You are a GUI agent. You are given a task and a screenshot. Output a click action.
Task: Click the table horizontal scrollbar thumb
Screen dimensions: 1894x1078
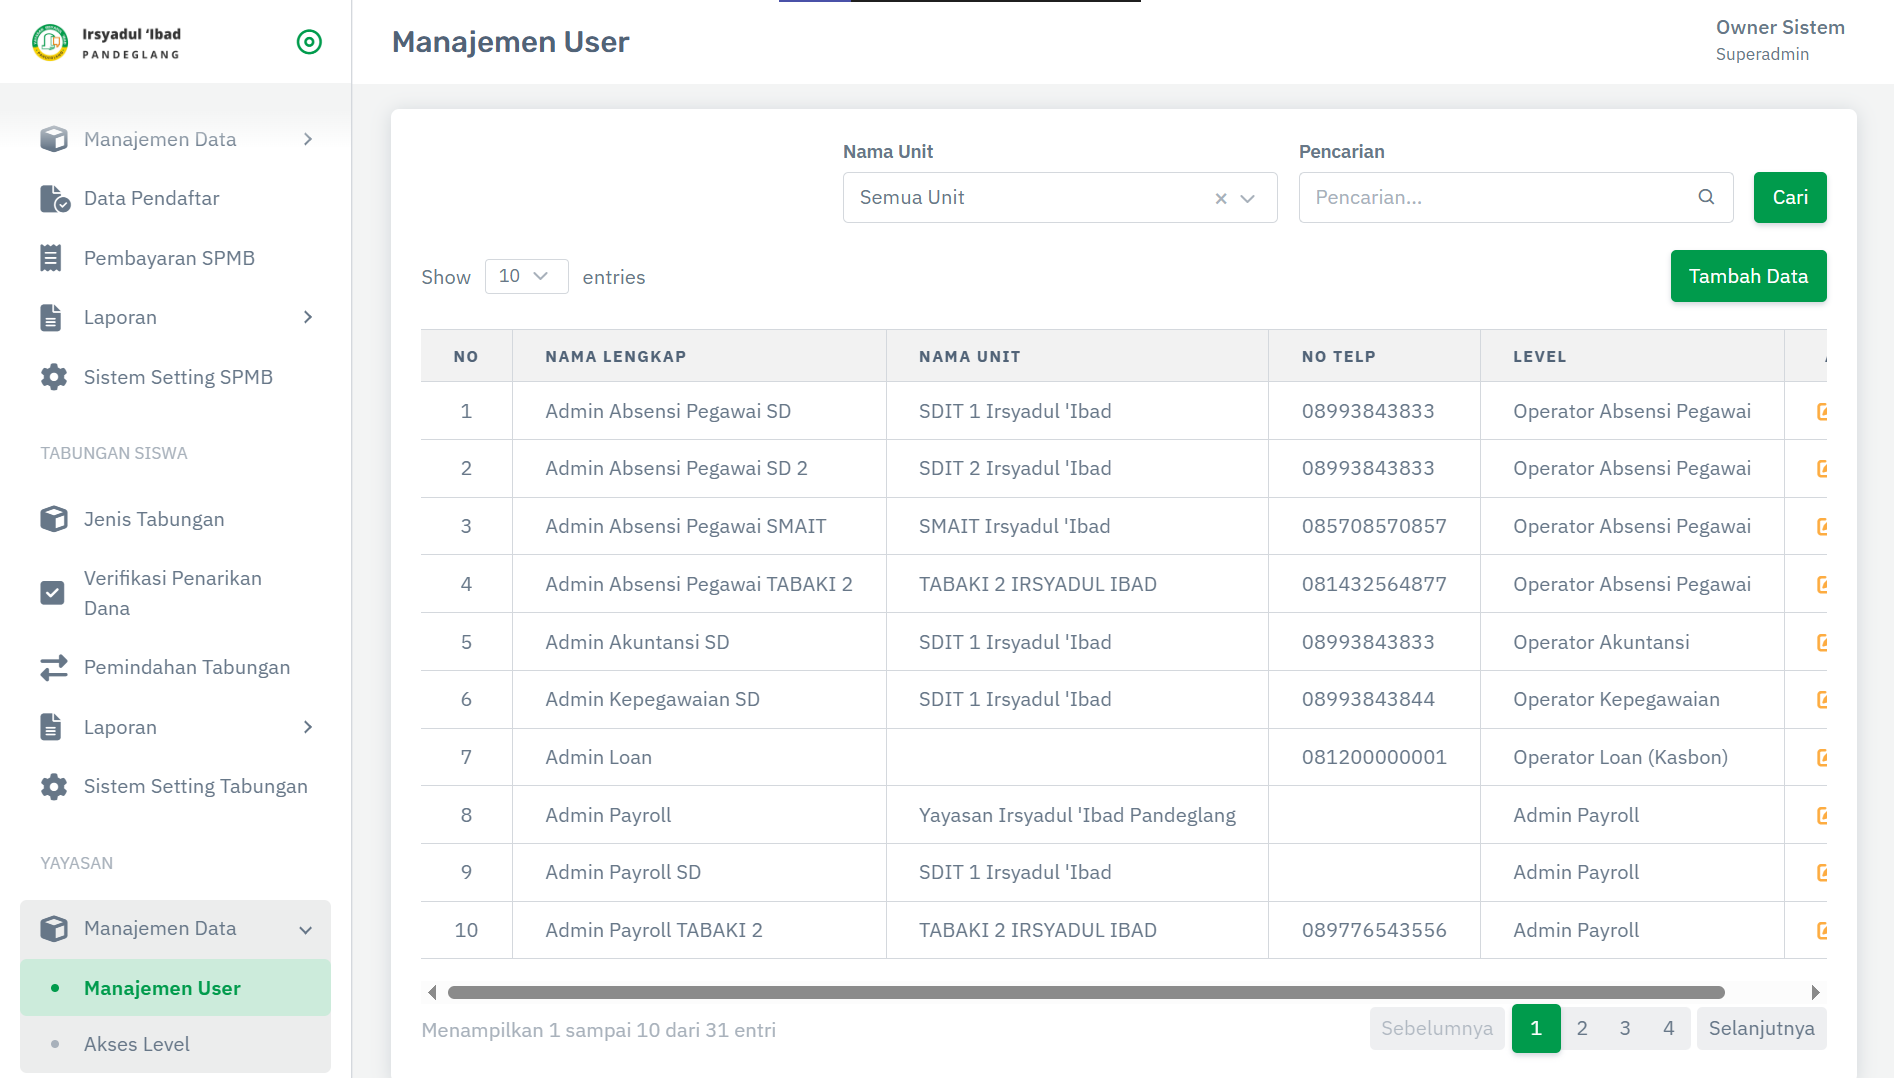tap(1086, 992)
